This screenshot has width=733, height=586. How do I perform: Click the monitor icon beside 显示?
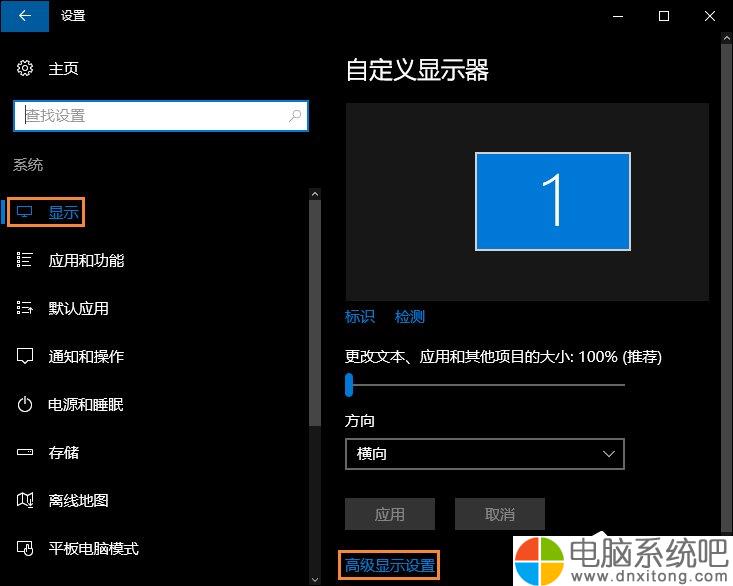24,212
